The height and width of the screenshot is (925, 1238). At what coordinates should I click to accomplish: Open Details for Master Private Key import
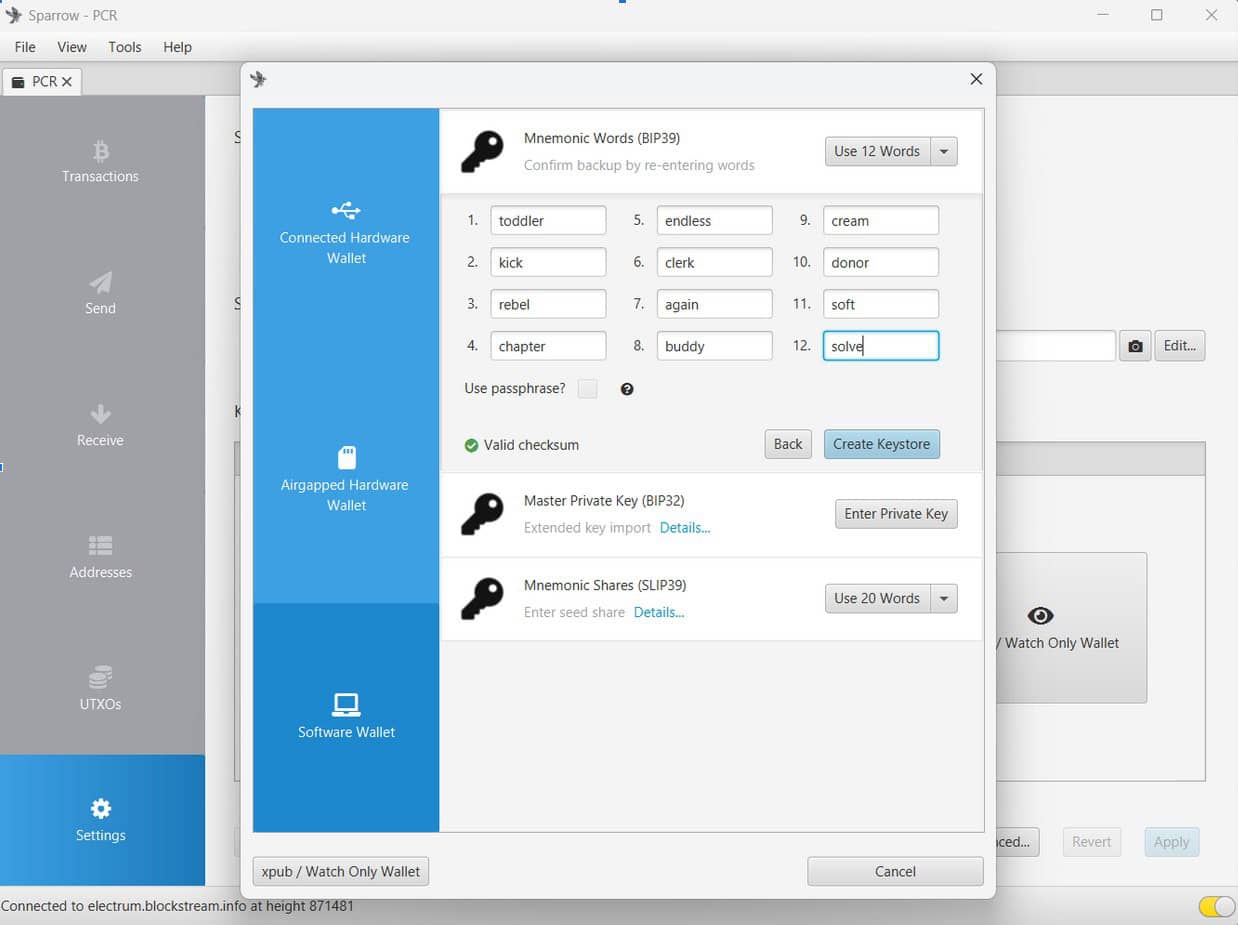(684, 527)
